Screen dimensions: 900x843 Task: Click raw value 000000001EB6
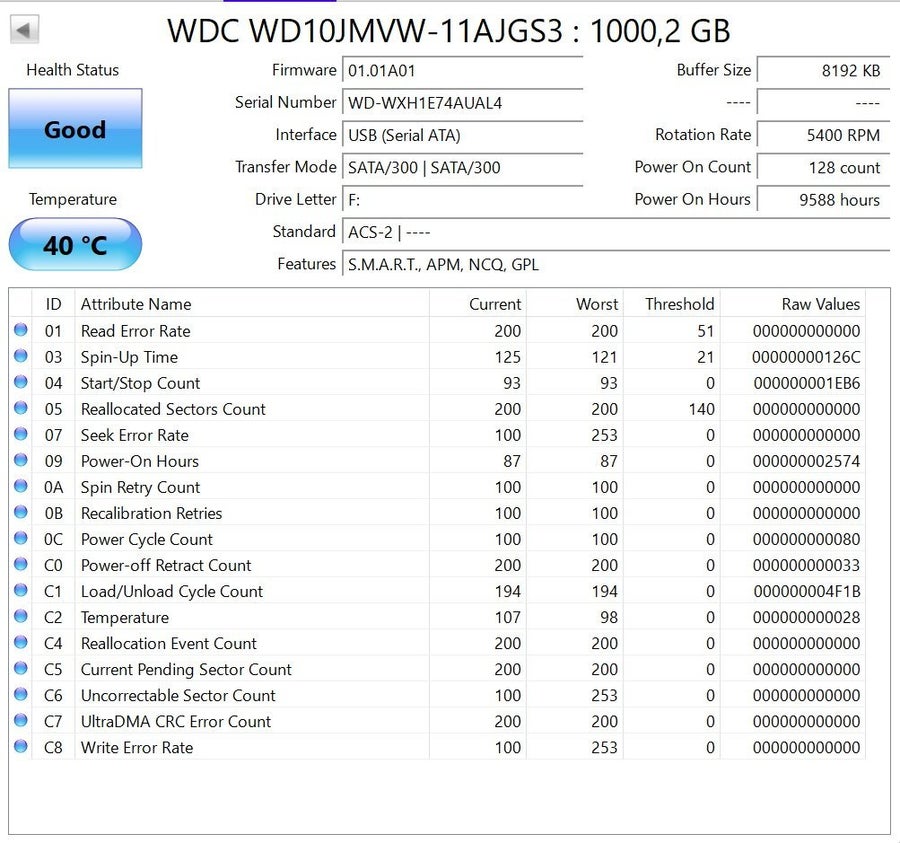coord(806,383)
